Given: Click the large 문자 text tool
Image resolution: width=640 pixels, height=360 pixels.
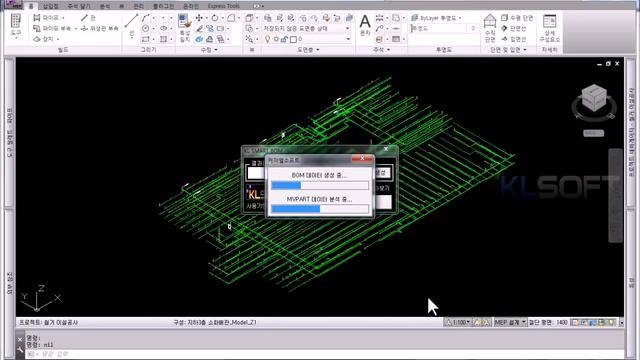Looking at the screenshot, I should [365, 24].
